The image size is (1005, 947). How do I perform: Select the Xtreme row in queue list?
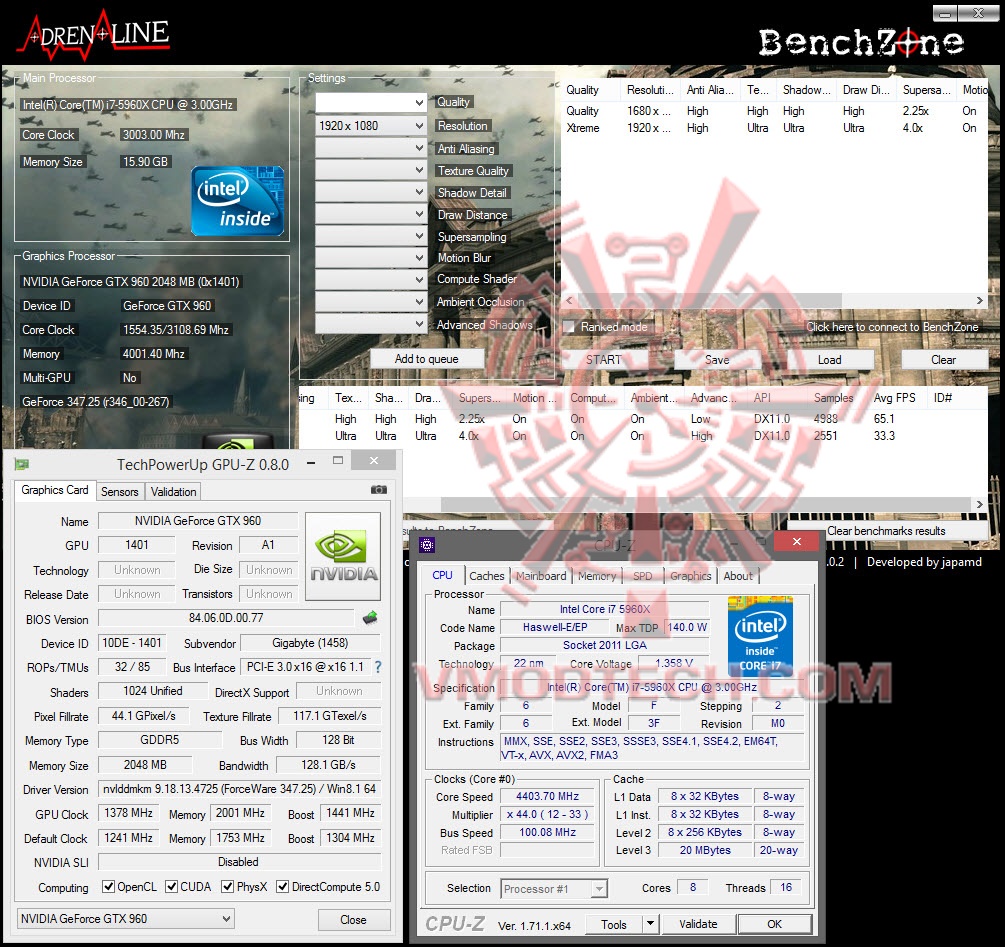pos(774,128)
